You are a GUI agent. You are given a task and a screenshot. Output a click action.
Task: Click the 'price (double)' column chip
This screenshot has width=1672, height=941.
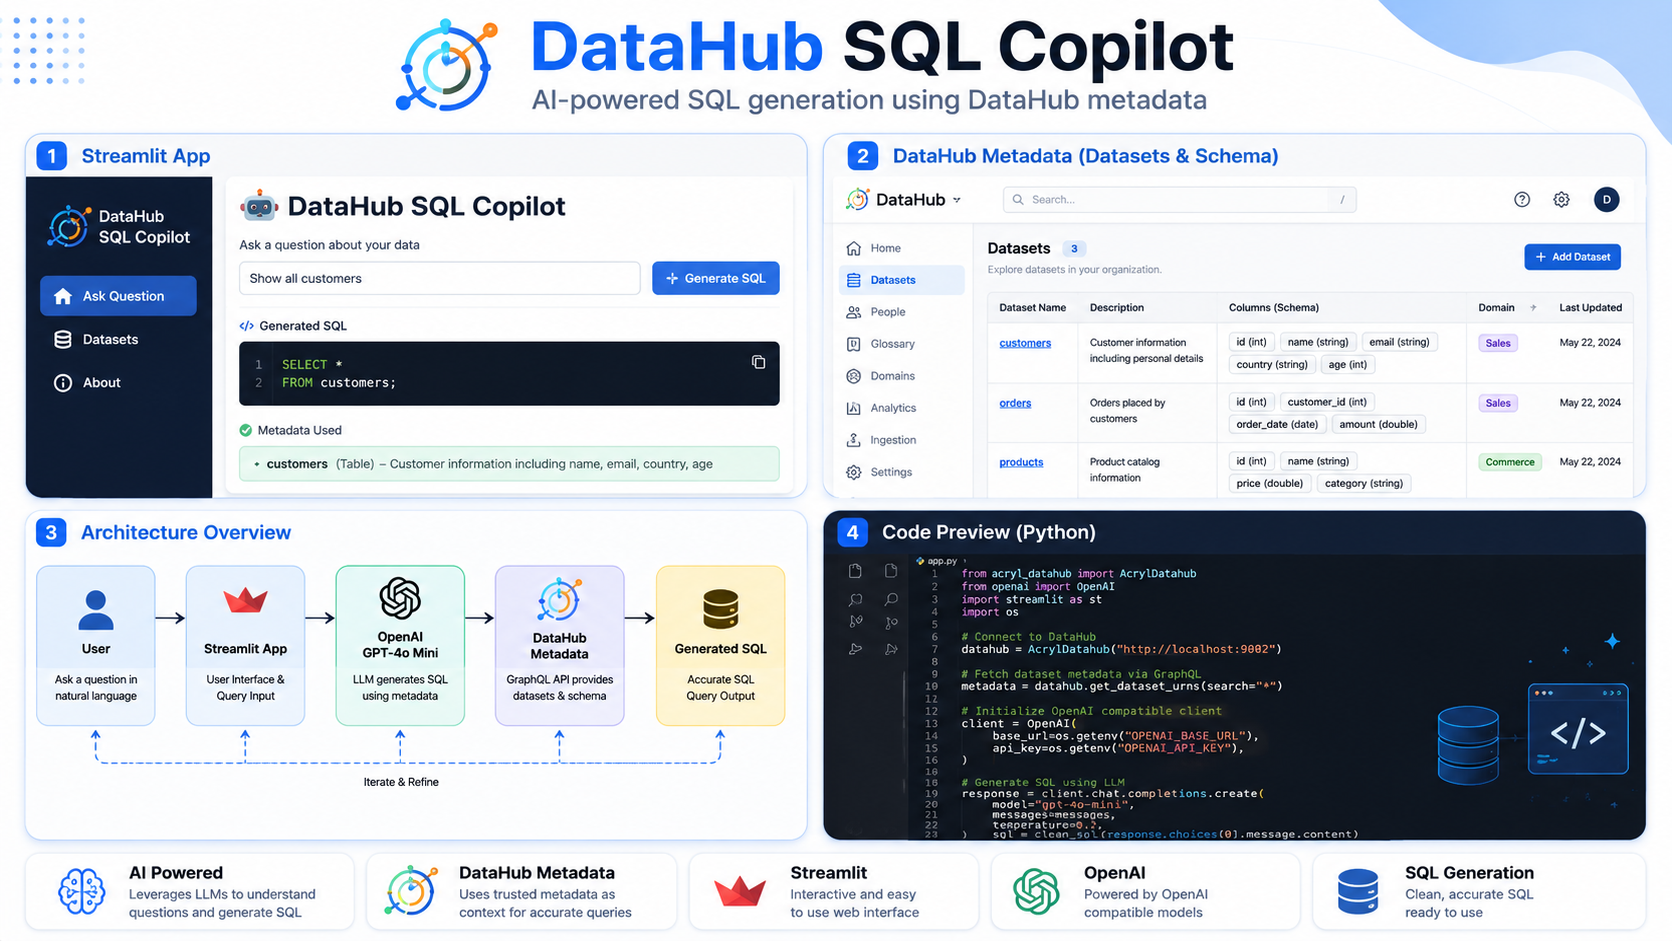click(1270, 483)
